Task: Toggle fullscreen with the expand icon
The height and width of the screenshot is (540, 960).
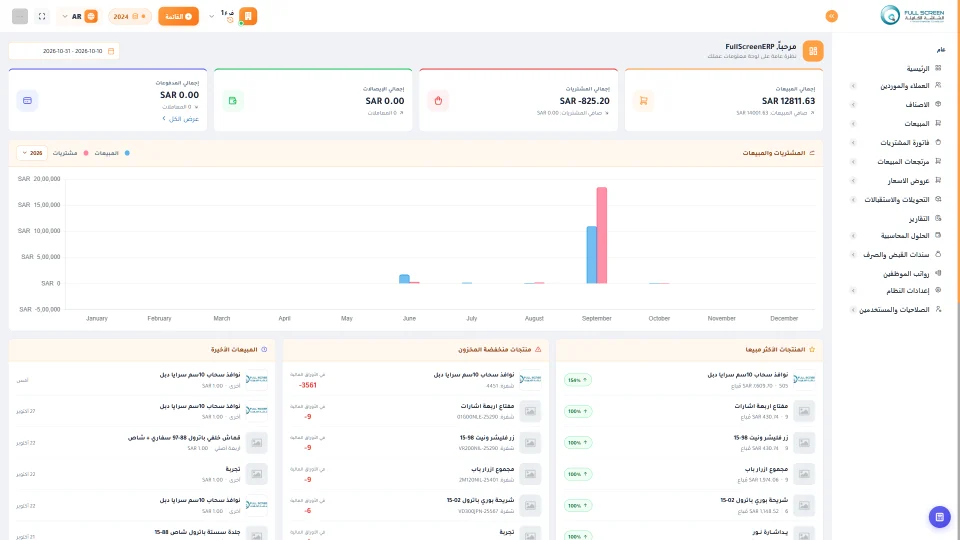Action: [42, 17]
